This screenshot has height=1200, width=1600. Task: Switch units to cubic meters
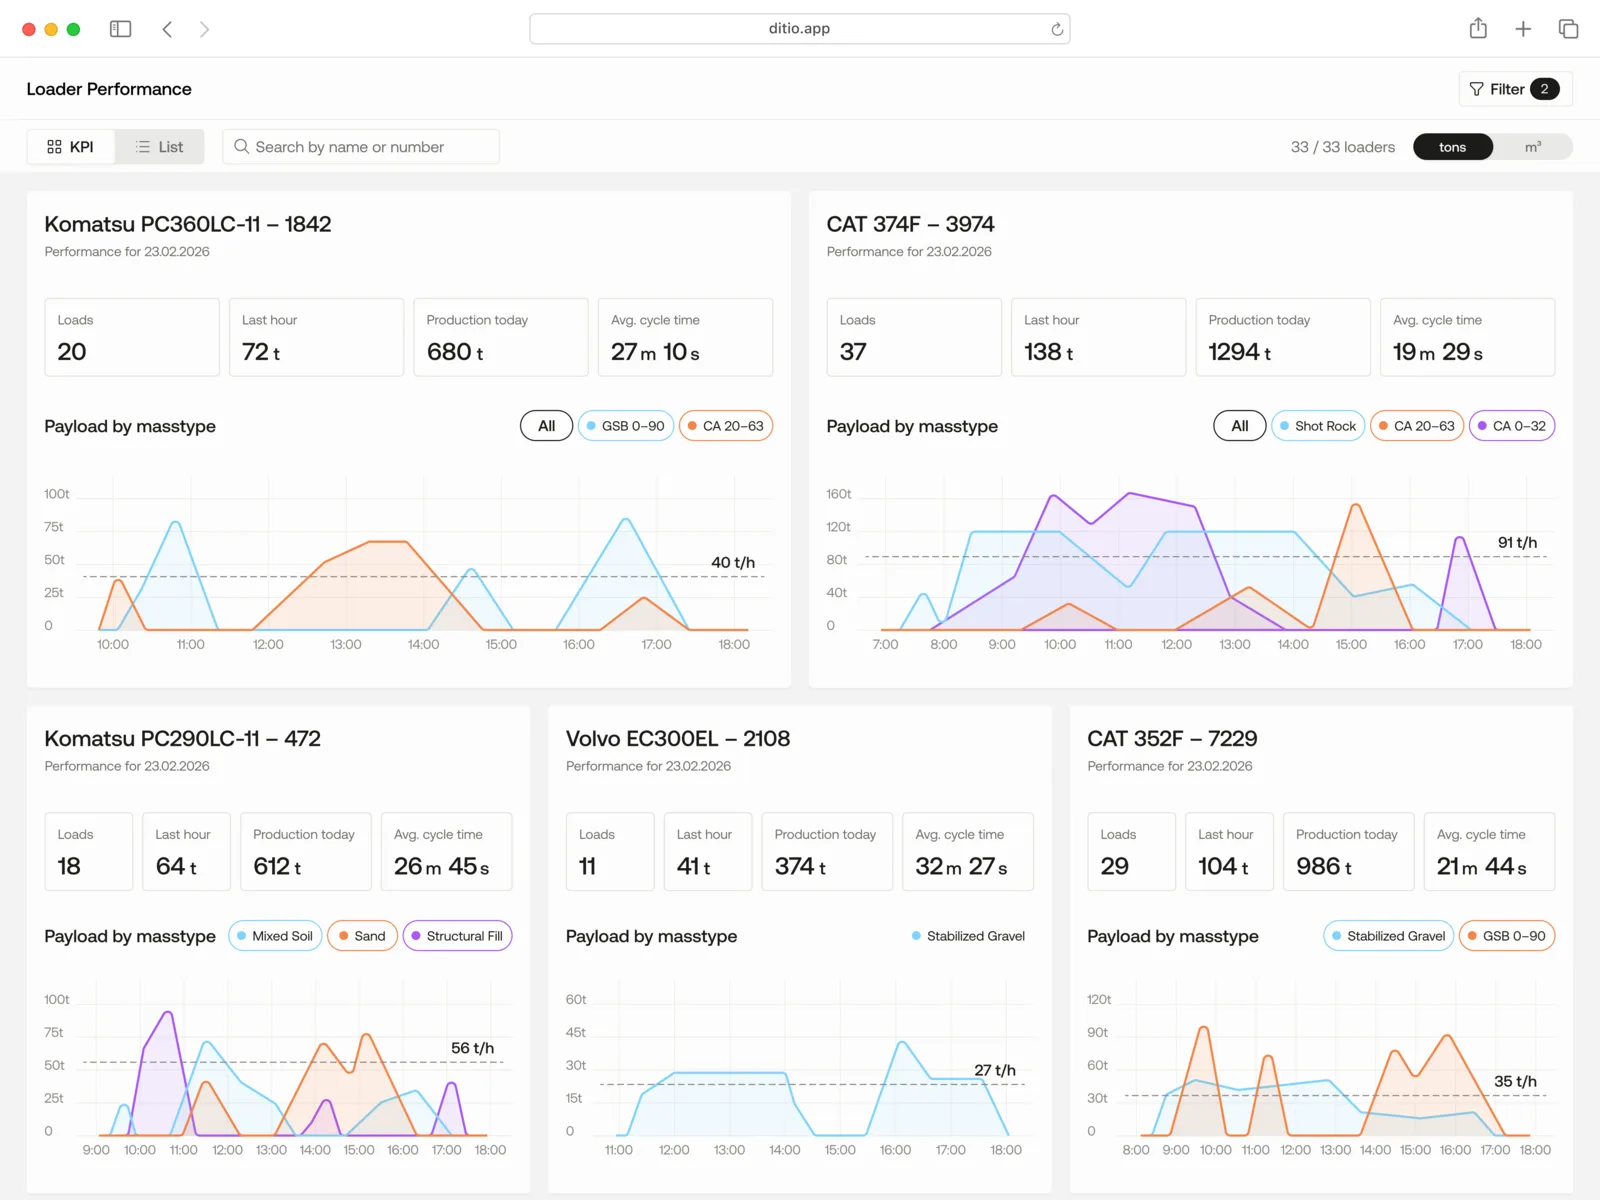click(x=1533, y=146)
